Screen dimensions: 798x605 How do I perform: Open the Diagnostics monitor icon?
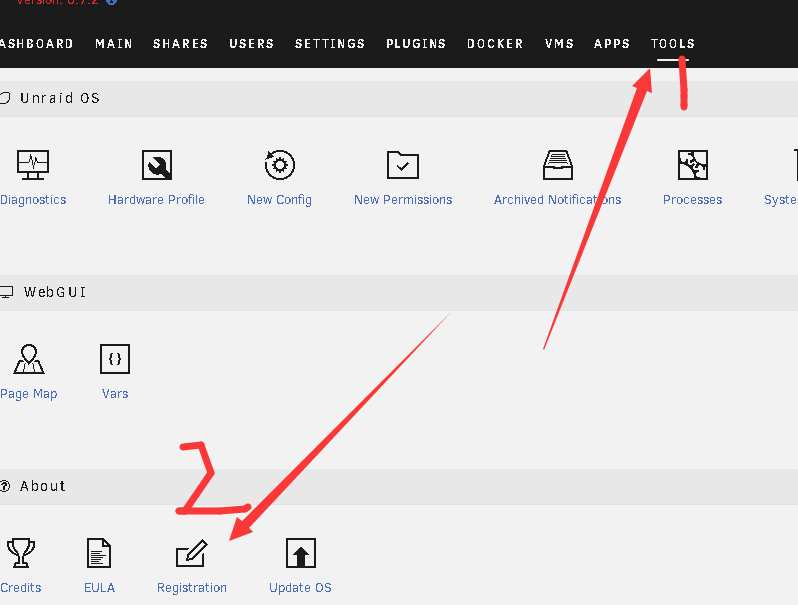point(33,165)
